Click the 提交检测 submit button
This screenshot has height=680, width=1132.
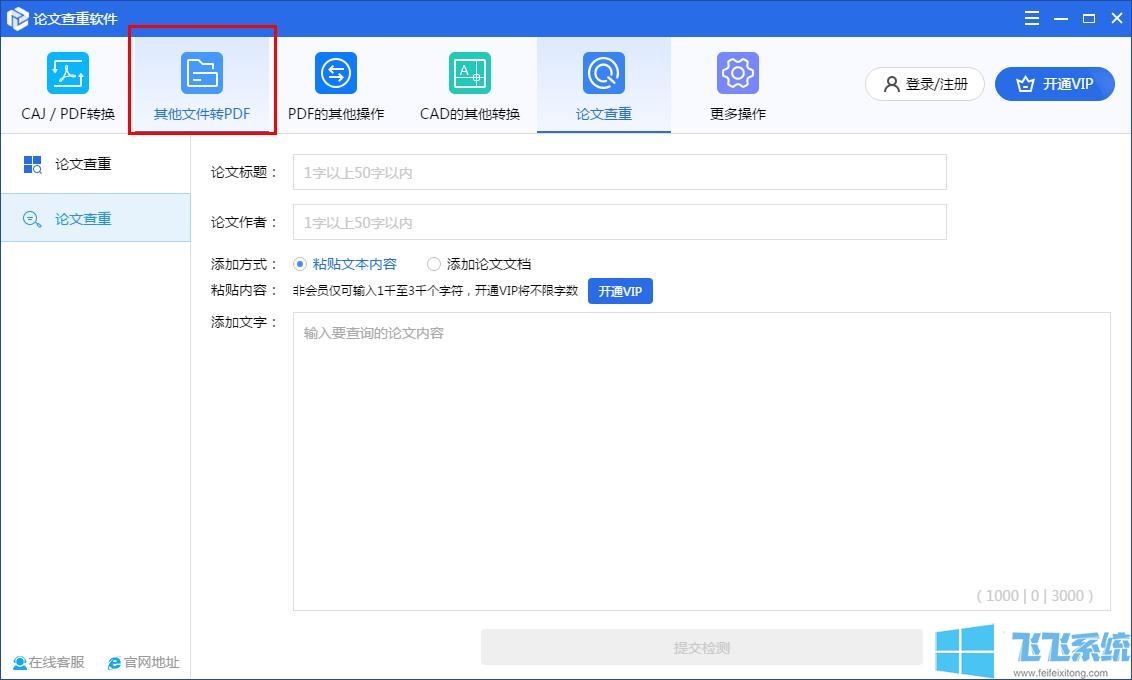[x=701, y=647]
